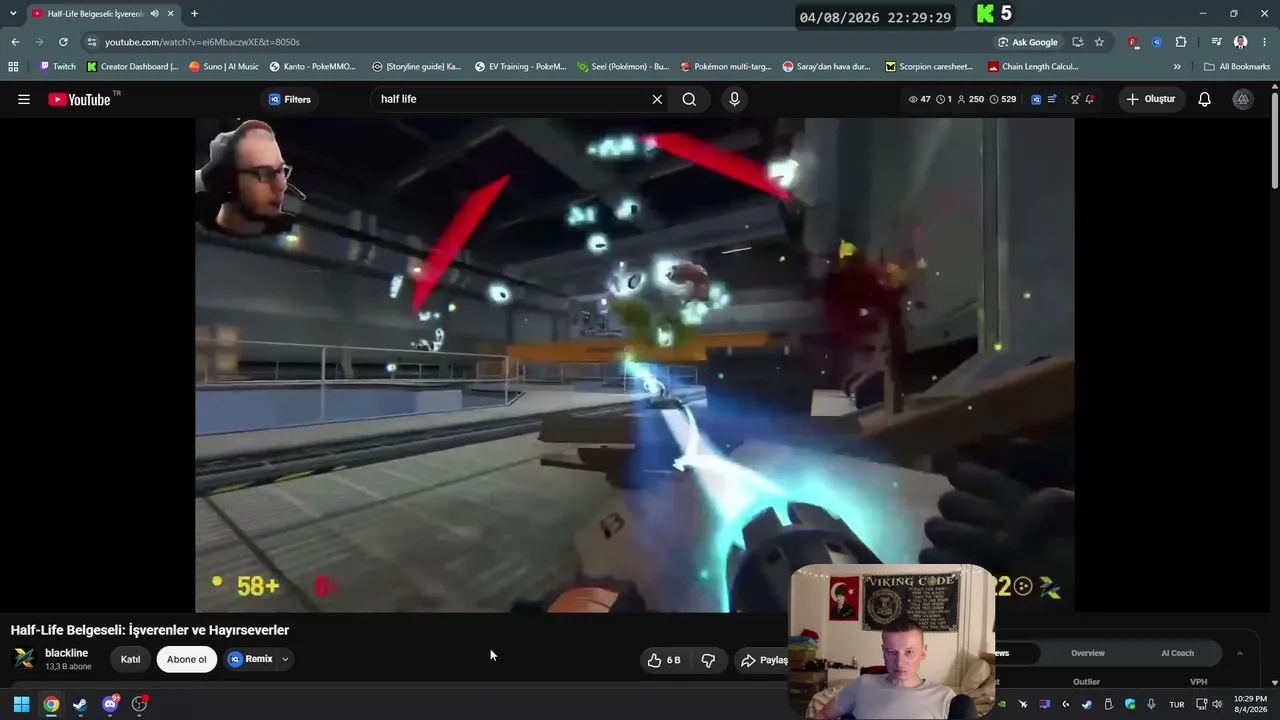1280x720 pixels.
Task: Expand the Remix dropdown arrow
Action: coord(285,659)
